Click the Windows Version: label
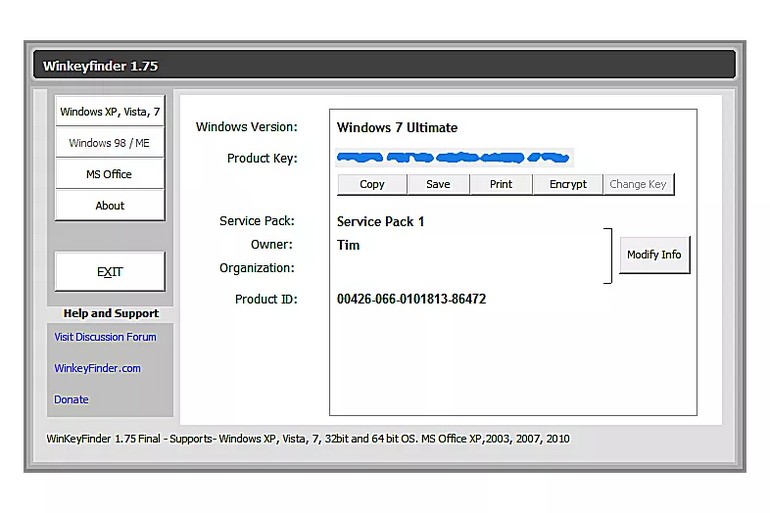This screenshot has height=513, width=770. (247, 127)
